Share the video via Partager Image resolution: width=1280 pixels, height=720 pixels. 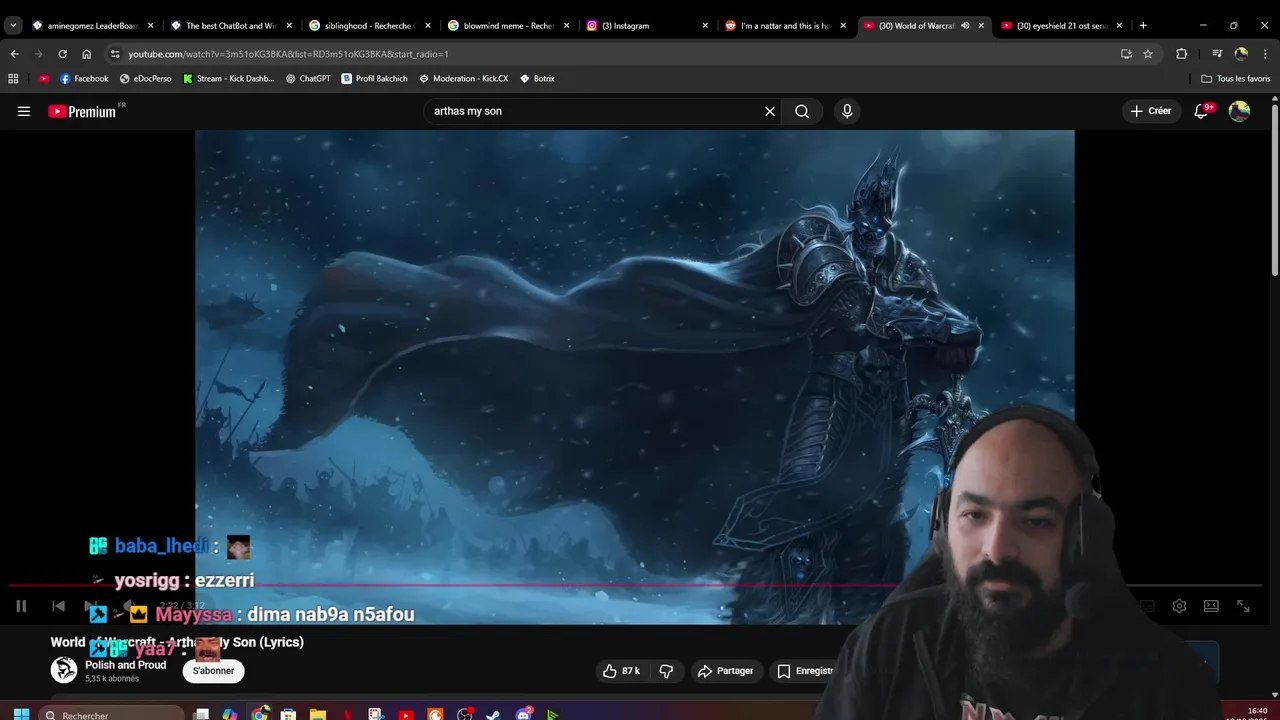(x=726, y=671)
